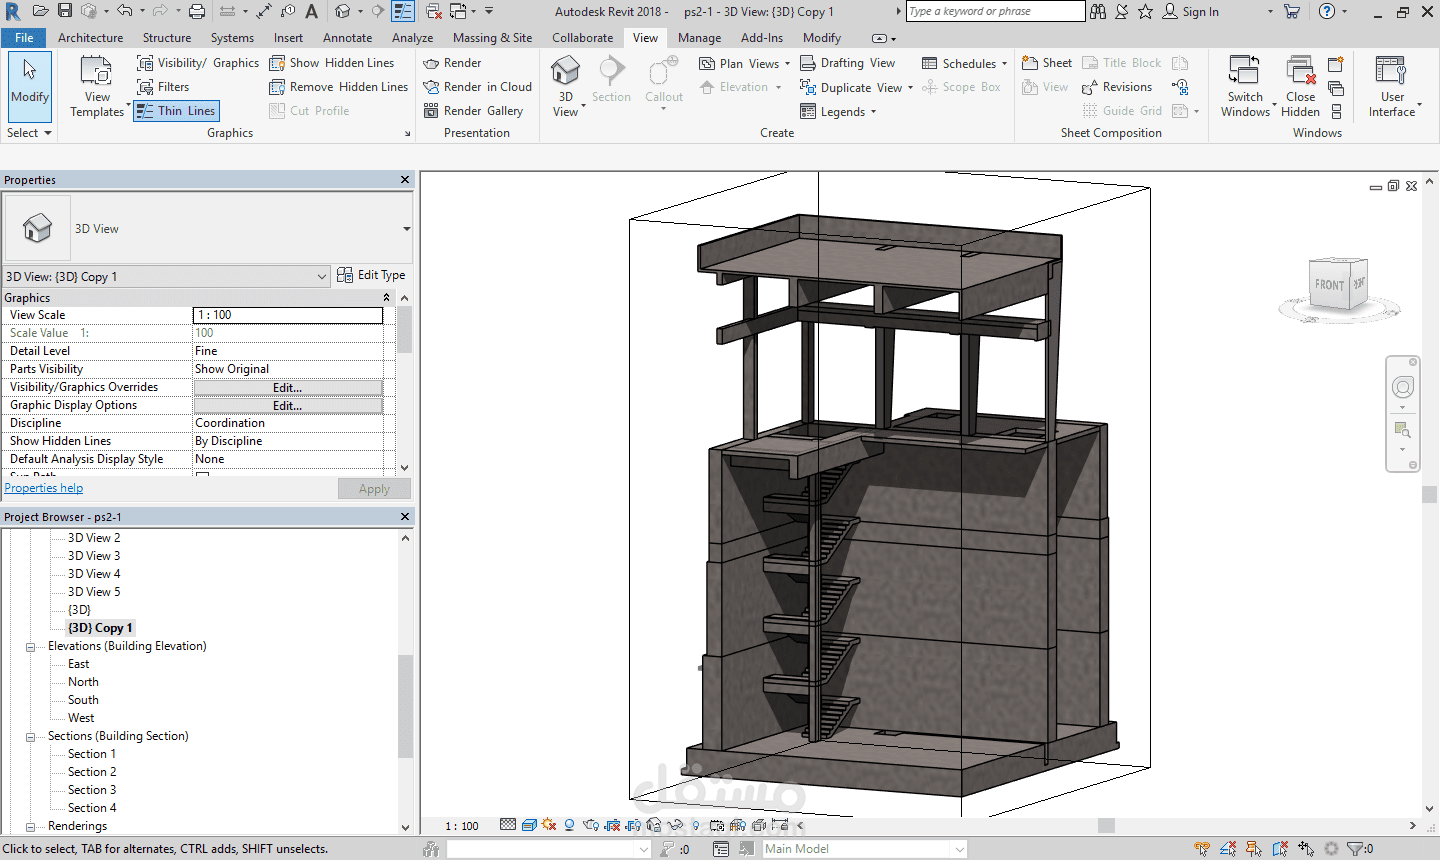Click Edit for Visibility/Graphics Overrides
1440x860 pixels.
point(288,388)
